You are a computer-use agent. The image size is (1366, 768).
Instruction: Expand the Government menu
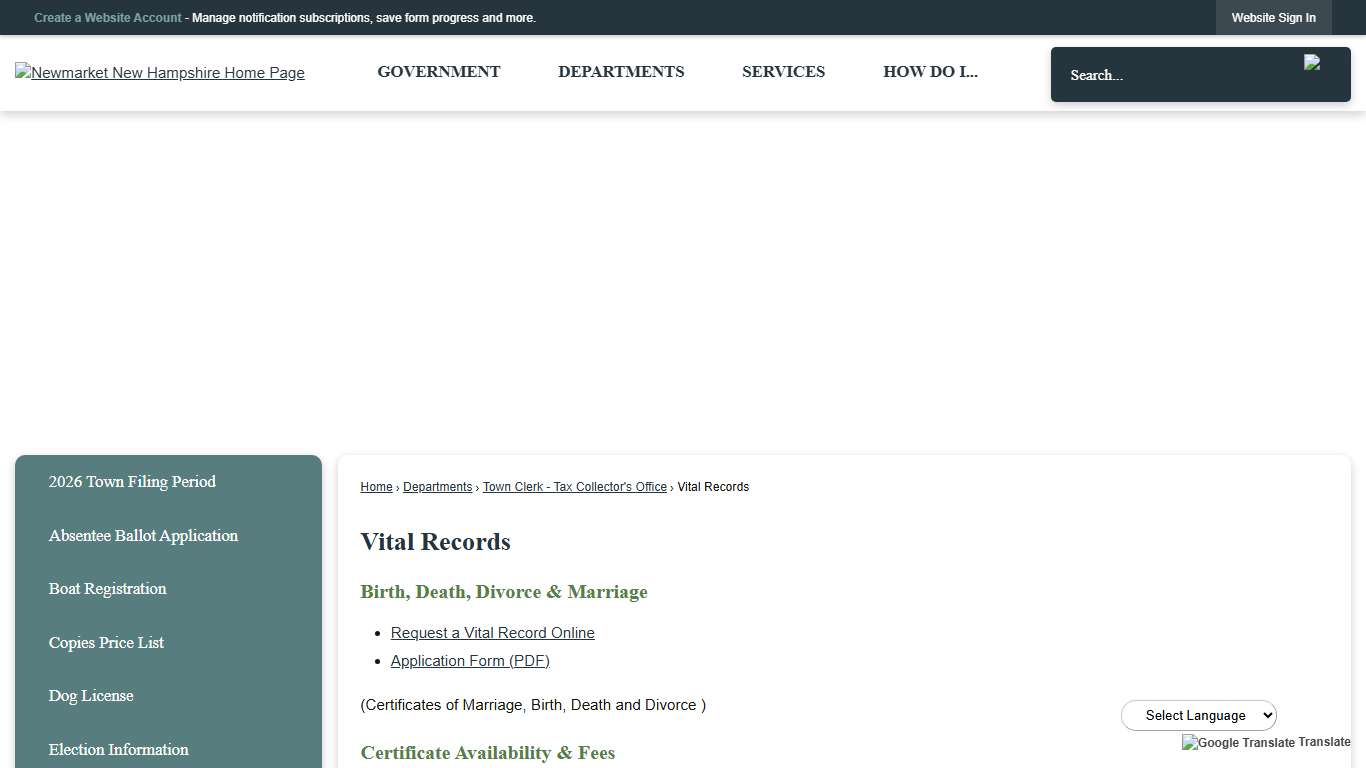(x=438, y=72)
